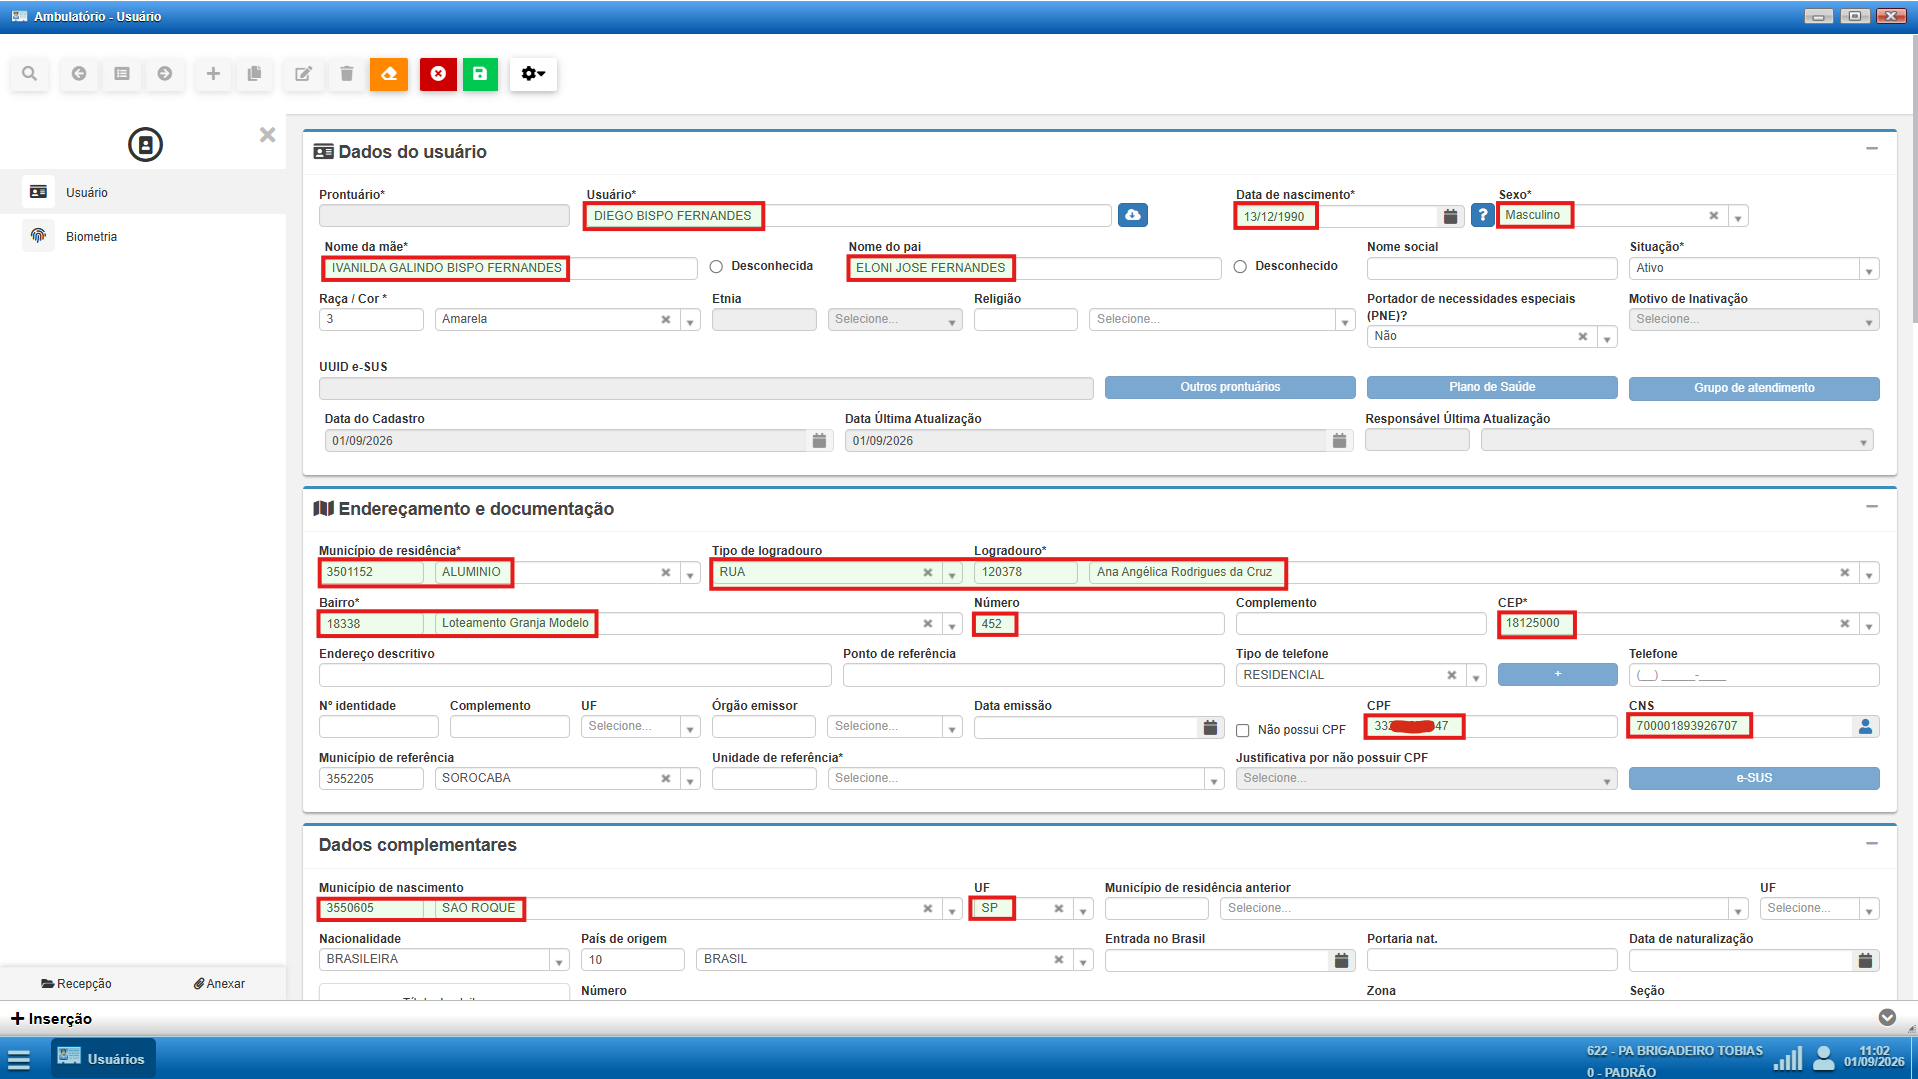Viewport: 1918px width, 1079px height.
Task: Select the Usuário side menu item
Action: (143, 192)
